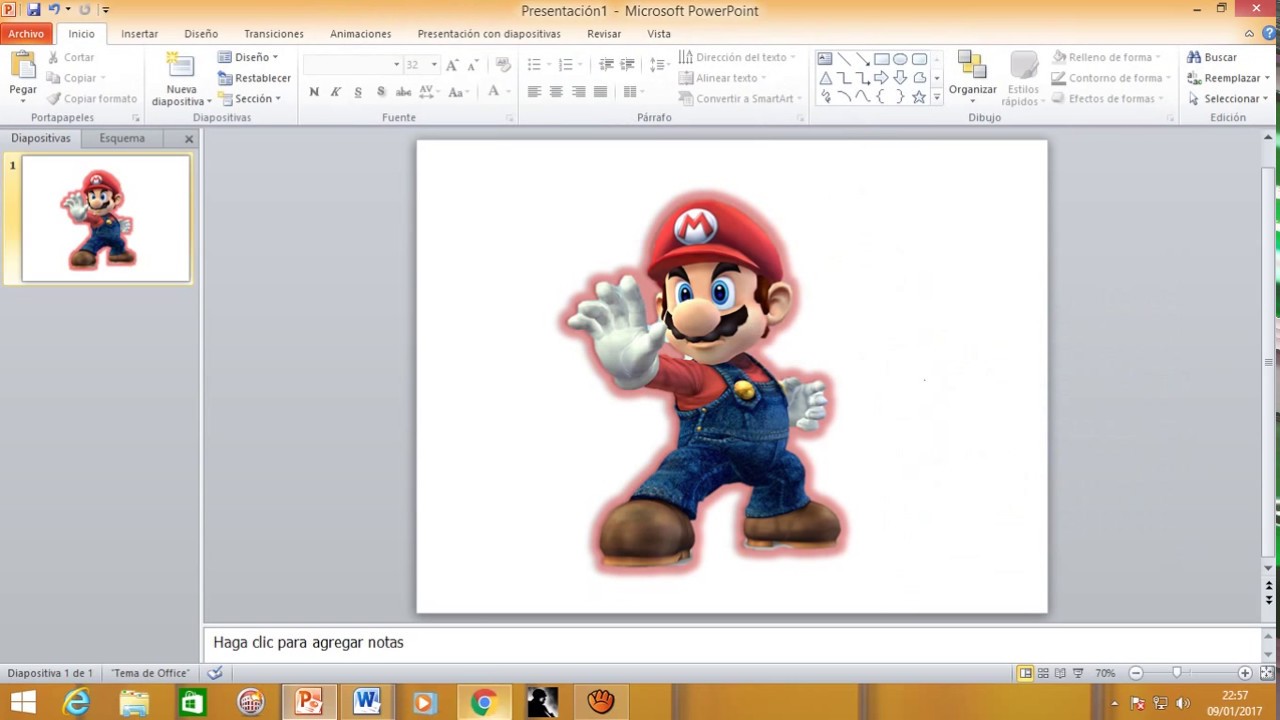Viewport: 1280px width, 720px height.
Task: Click Copiar formato brush
Action: tap(91, 99)
